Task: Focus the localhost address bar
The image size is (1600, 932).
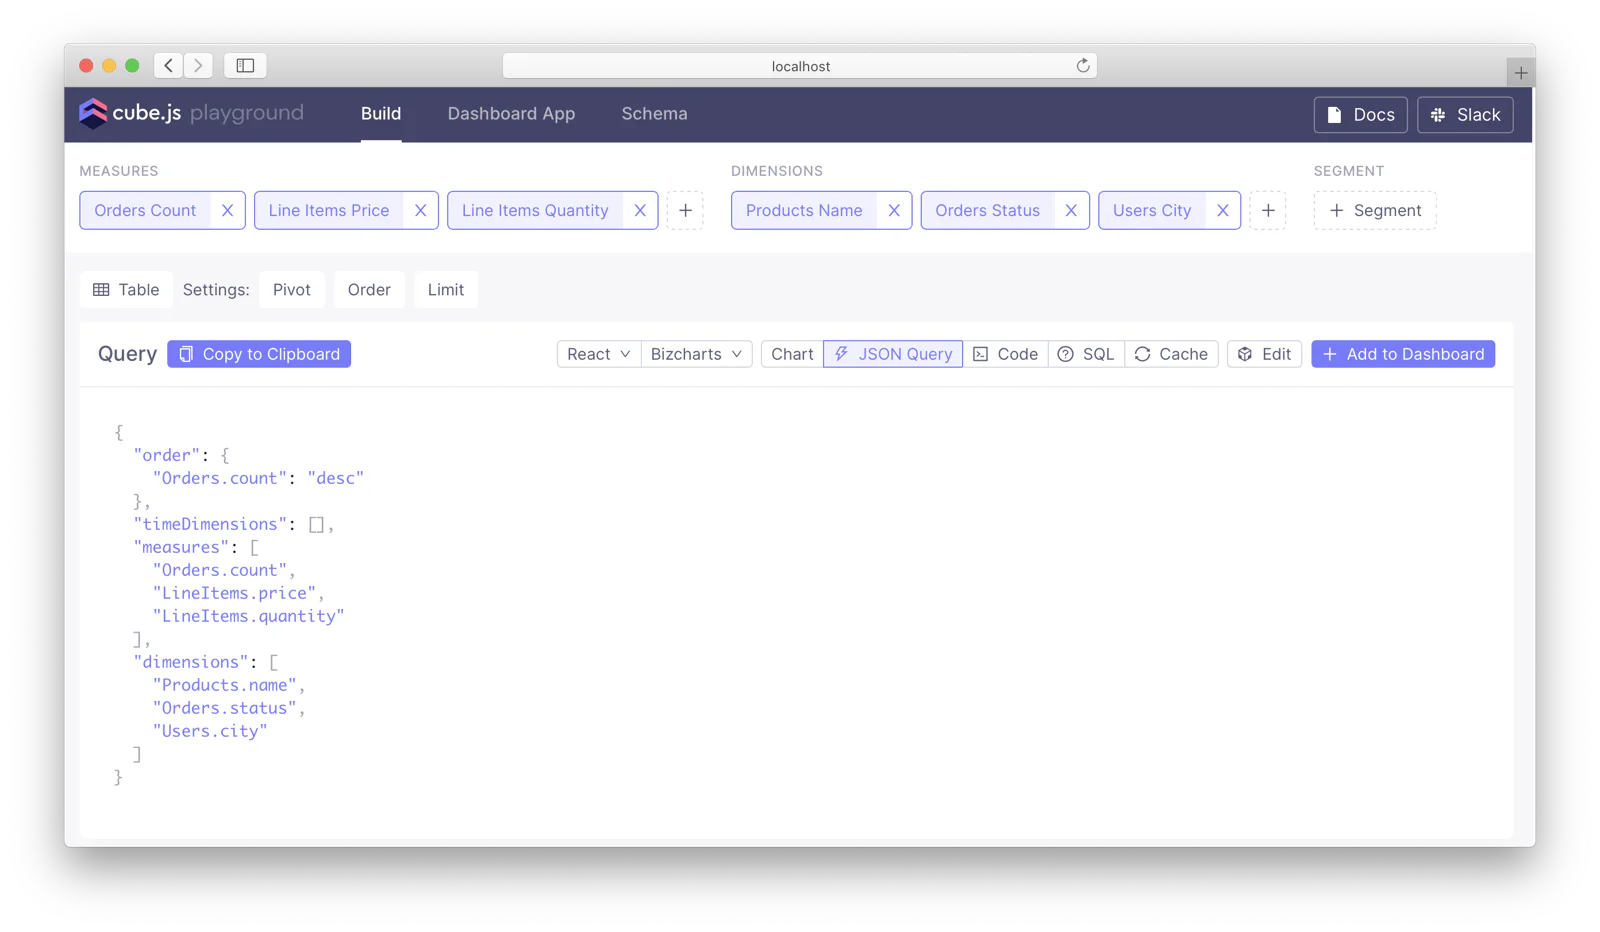Action: coord(800,66)
